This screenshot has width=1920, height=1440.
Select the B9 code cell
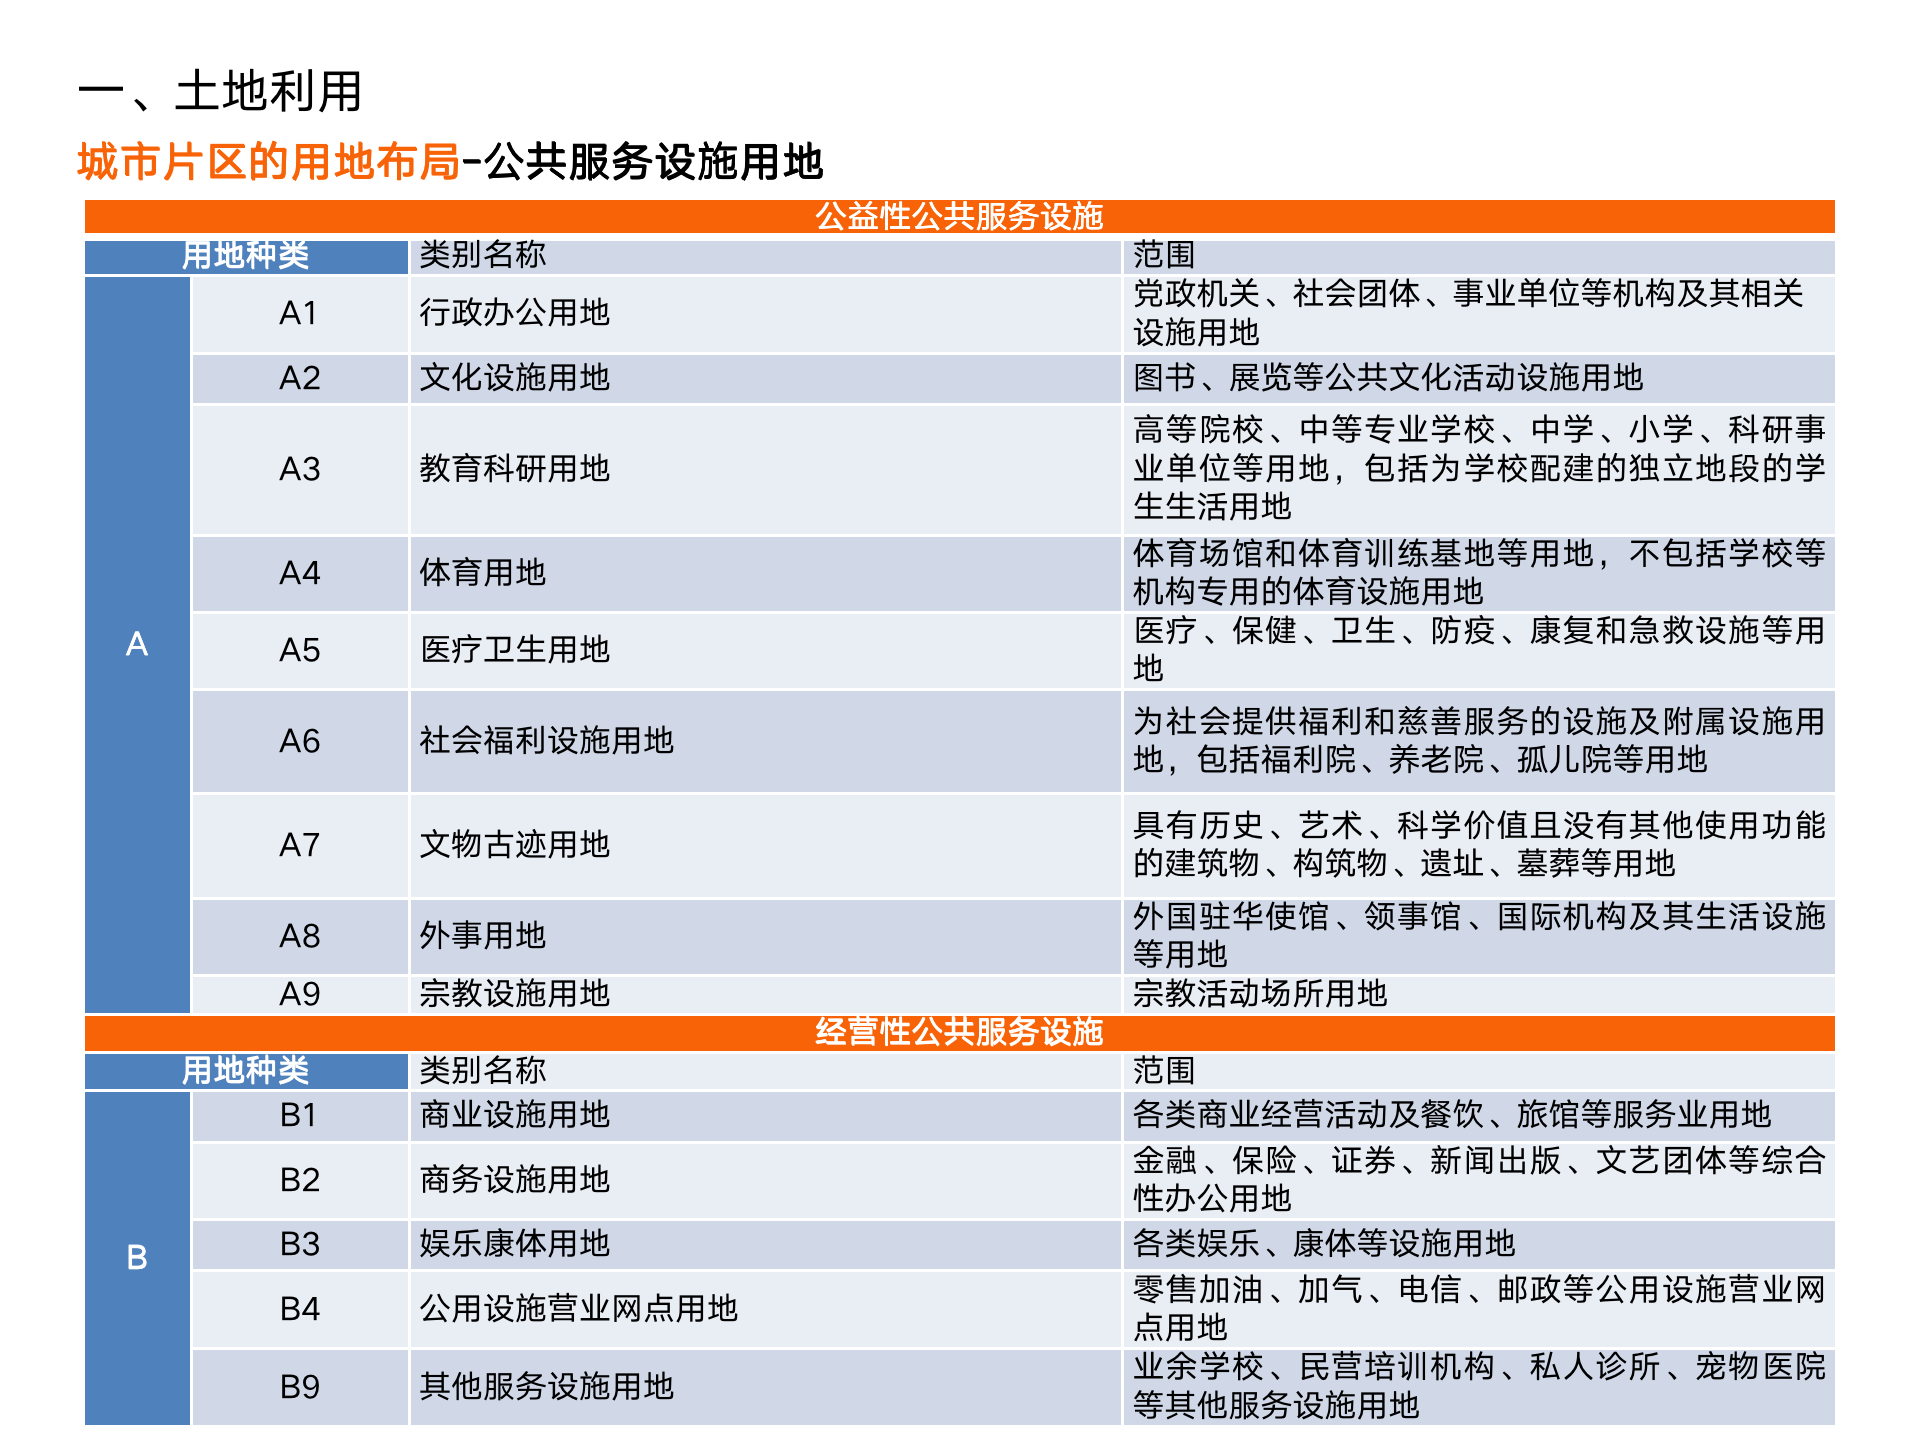point(299,1387)
